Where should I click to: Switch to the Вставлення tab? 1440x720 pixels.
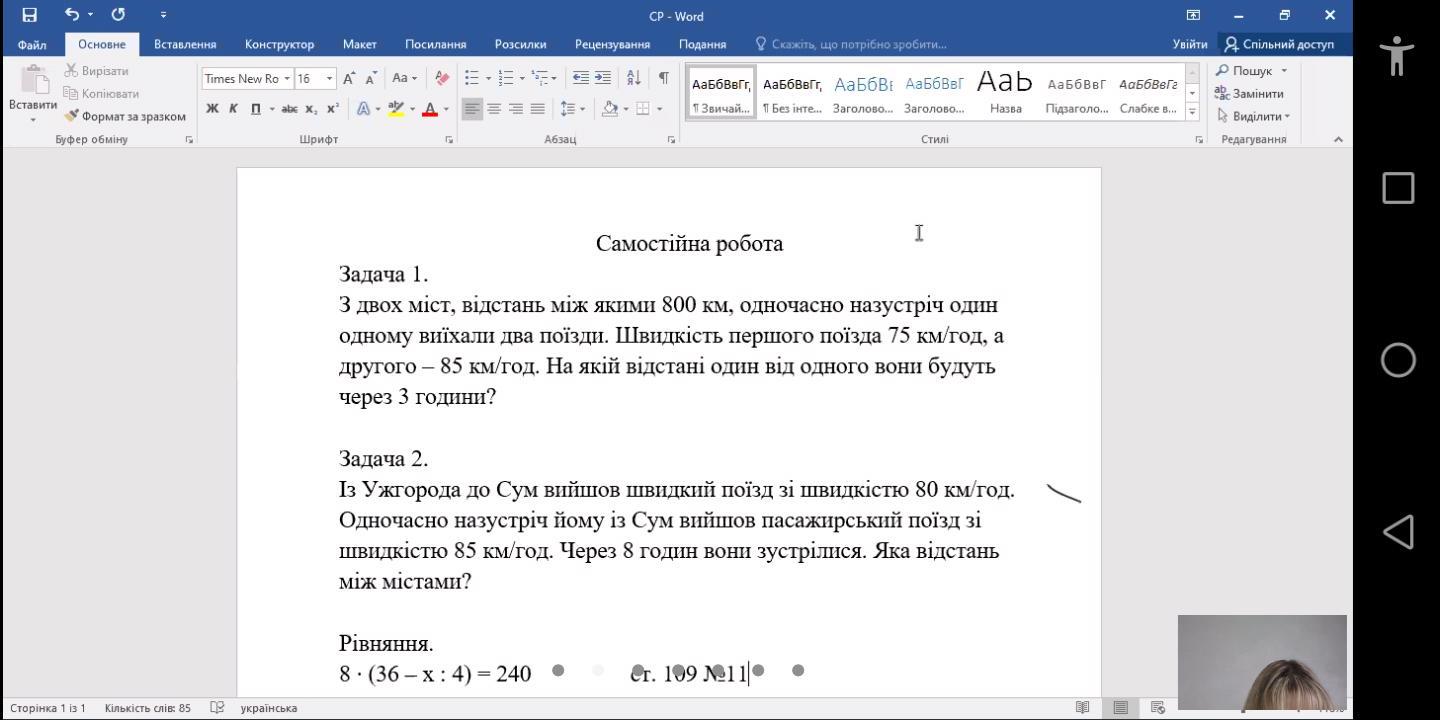click(185, 44)
